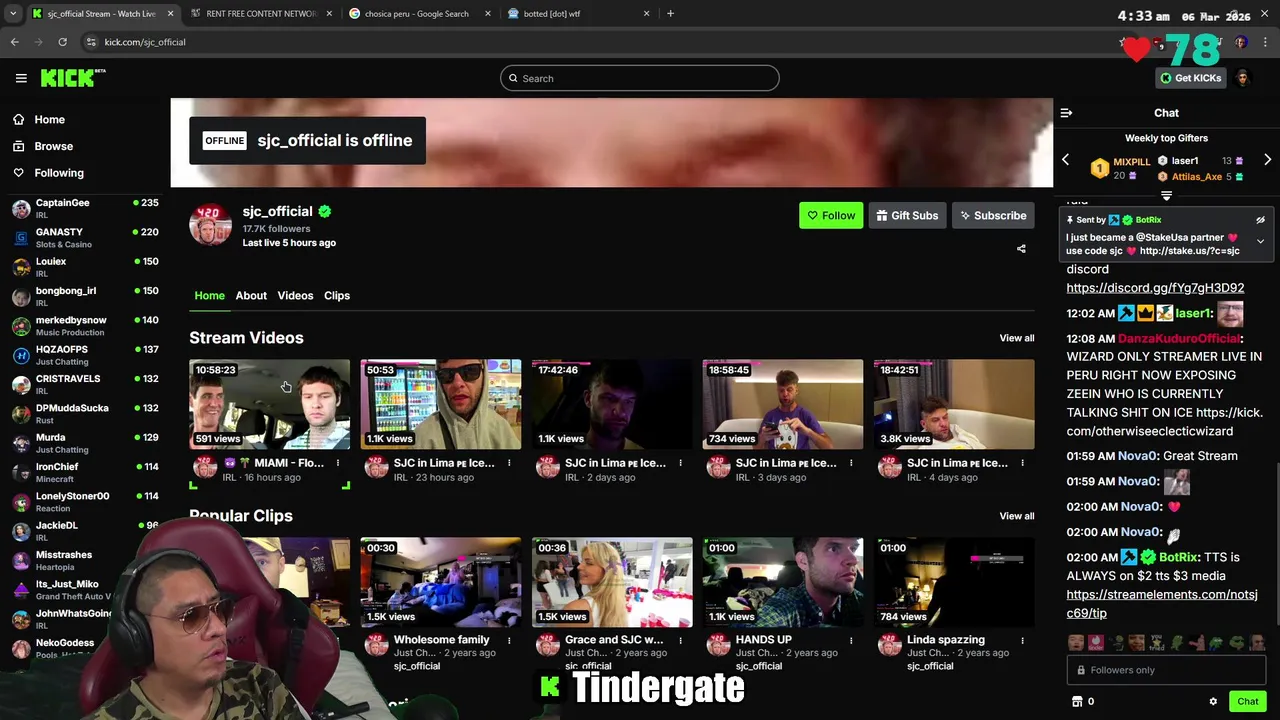
Task: Open Louiex channel in sidebar
Action: click(85, 267)
